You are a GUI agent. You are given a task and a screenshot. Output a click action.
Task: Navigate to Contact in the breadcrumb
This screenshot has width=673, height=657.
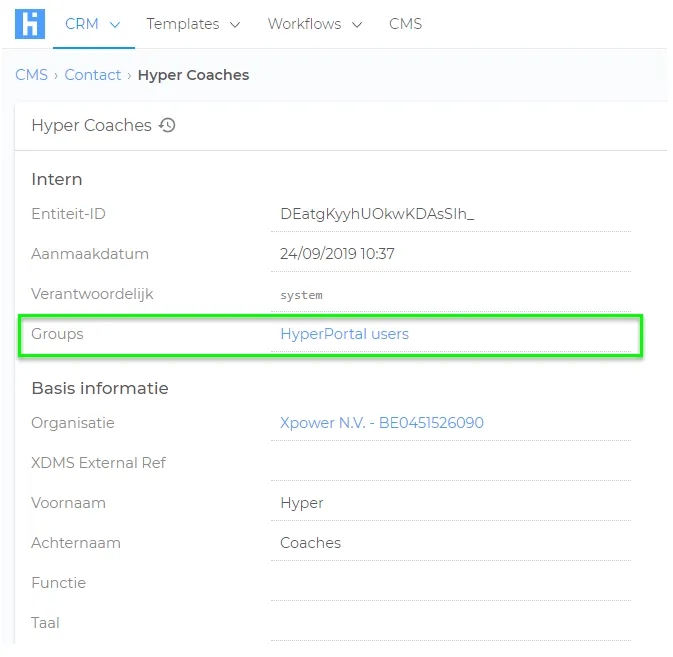(x=93, y=75)
